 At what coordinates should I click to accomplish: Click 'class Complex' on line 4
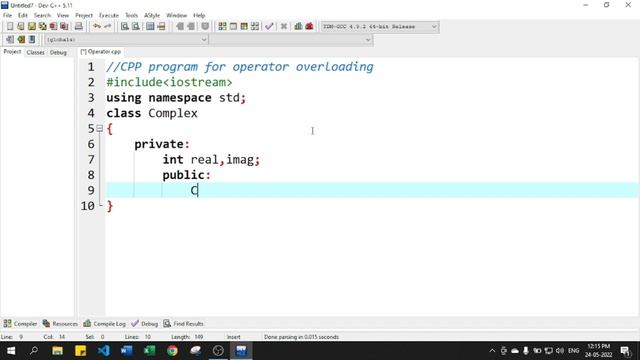152,113
